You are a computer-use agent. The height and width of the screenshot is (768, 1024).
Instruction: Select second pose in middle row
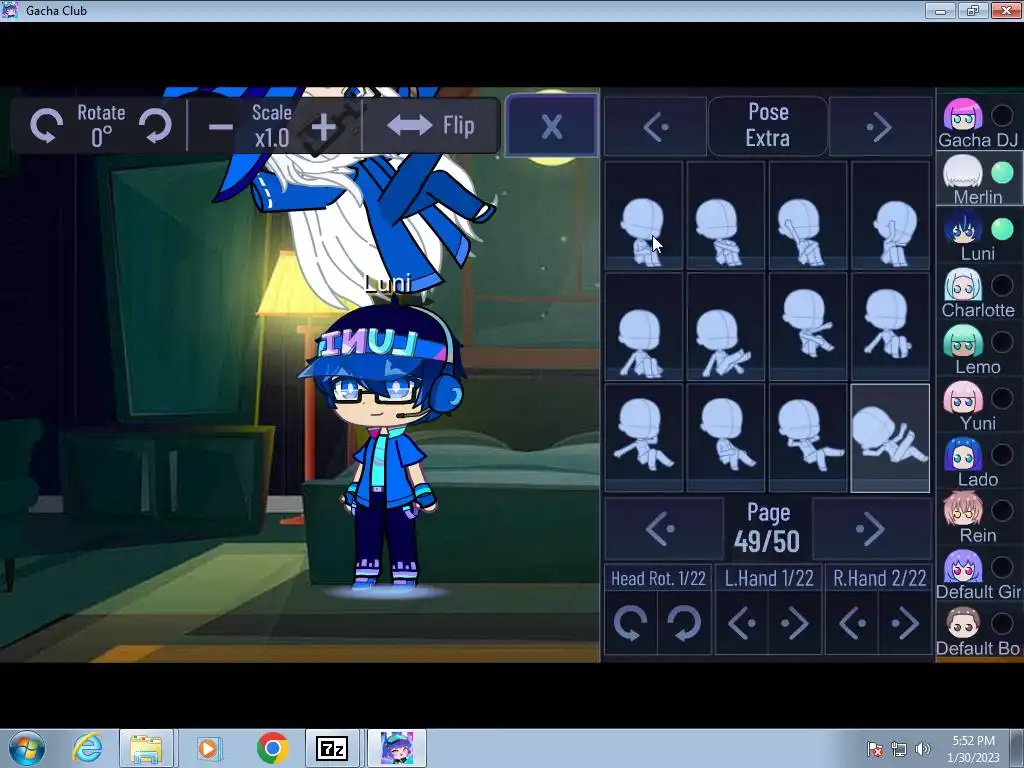click(726, 327)
